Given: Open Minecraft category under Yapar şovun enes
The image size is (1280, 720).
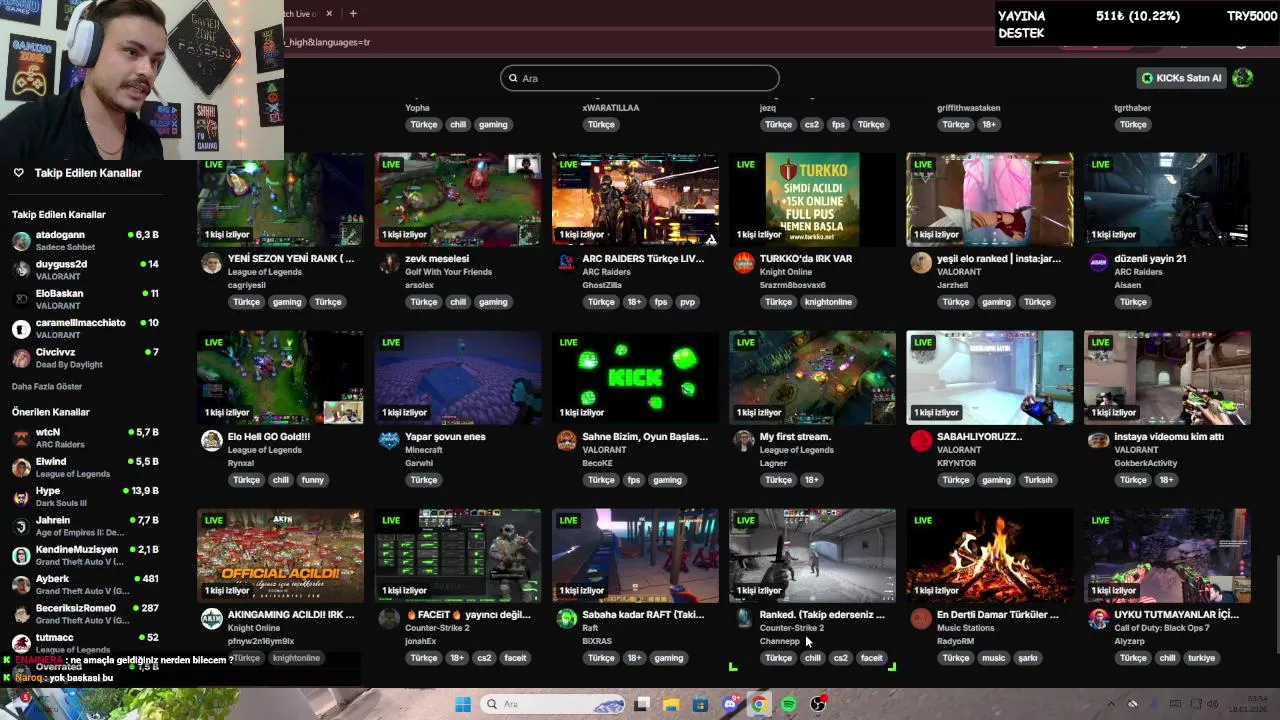Looking at the screenshot, I should (x=424, y=450).
